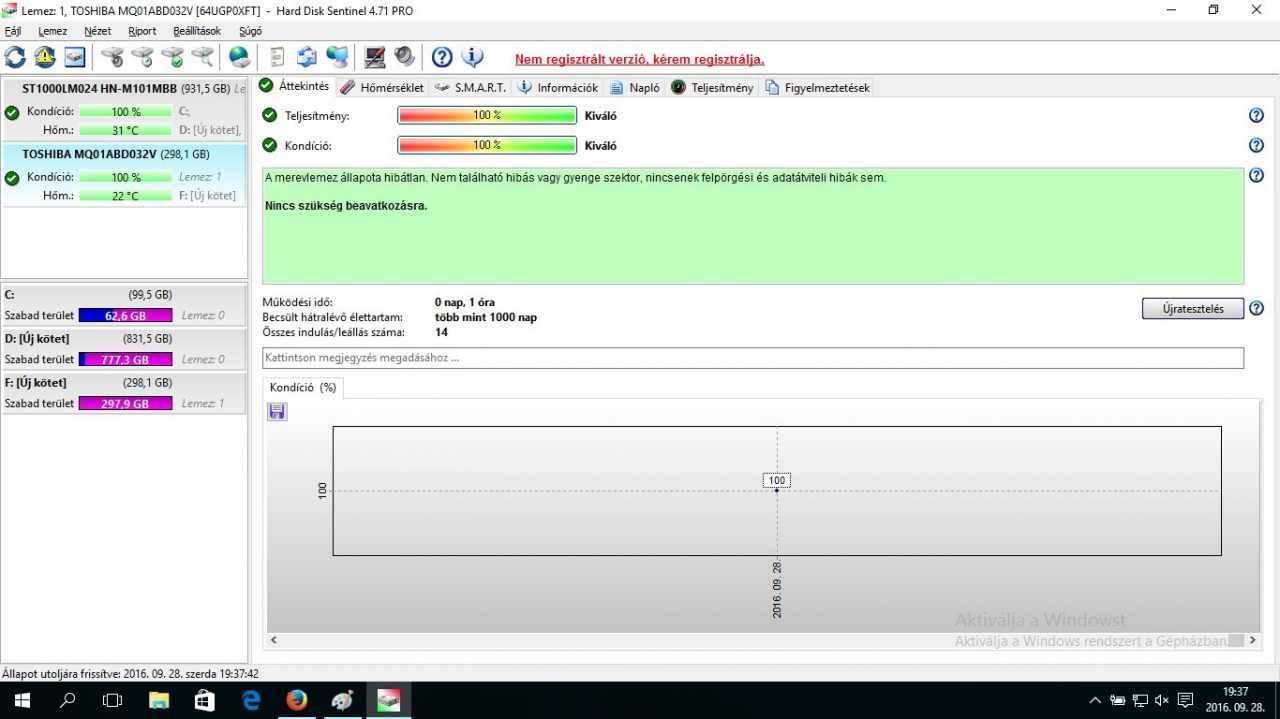Open Microsoft Edge from the taskbar
The height and width of the screenshot is (719, 1280).
point(251,700)
